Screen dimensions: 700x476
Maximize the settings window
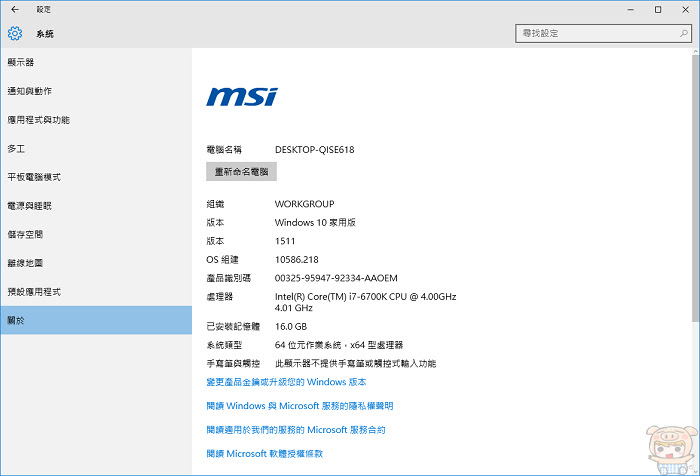658,9
